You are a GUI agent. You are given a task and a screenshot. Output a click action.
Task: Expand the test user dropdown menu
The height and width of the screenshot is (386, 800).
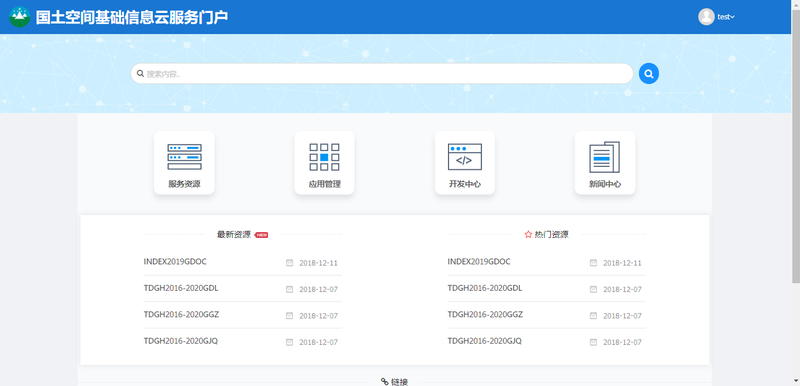[726, 17]
